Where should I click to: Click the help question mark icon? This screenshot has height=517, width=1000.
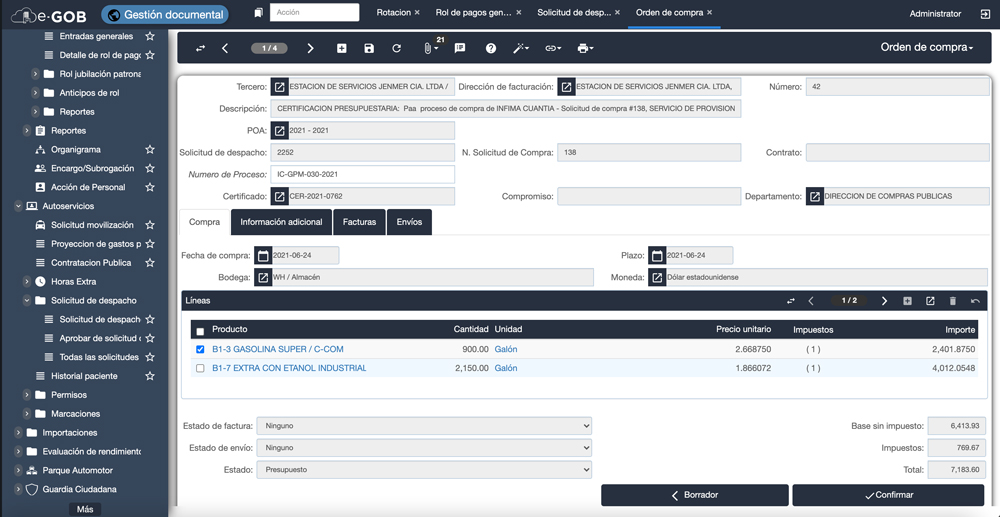tap(490, 48)
